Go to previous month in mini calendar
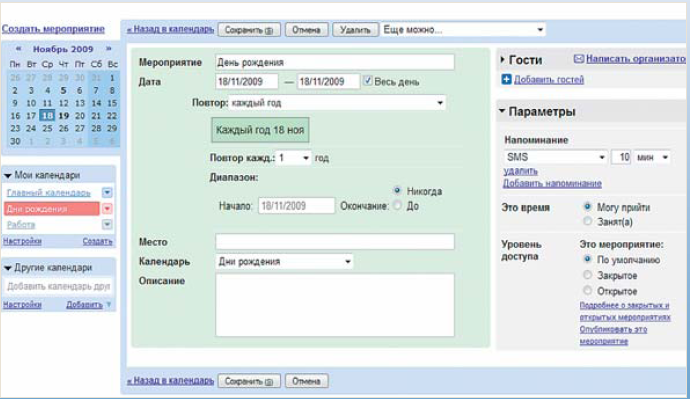This screenshot has height=399, width=690. (x=18, y=48)
